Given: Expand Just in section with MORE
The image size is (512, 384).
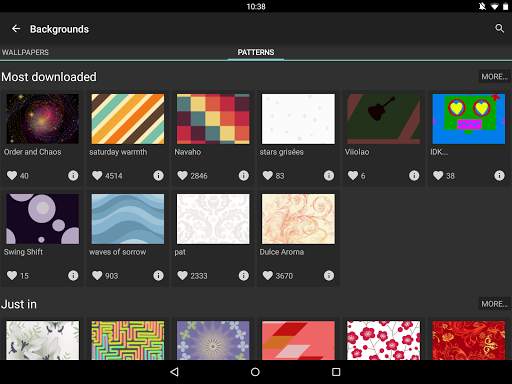Looking at the screenshot, I should pyautogui.click(x=494, y=304).
